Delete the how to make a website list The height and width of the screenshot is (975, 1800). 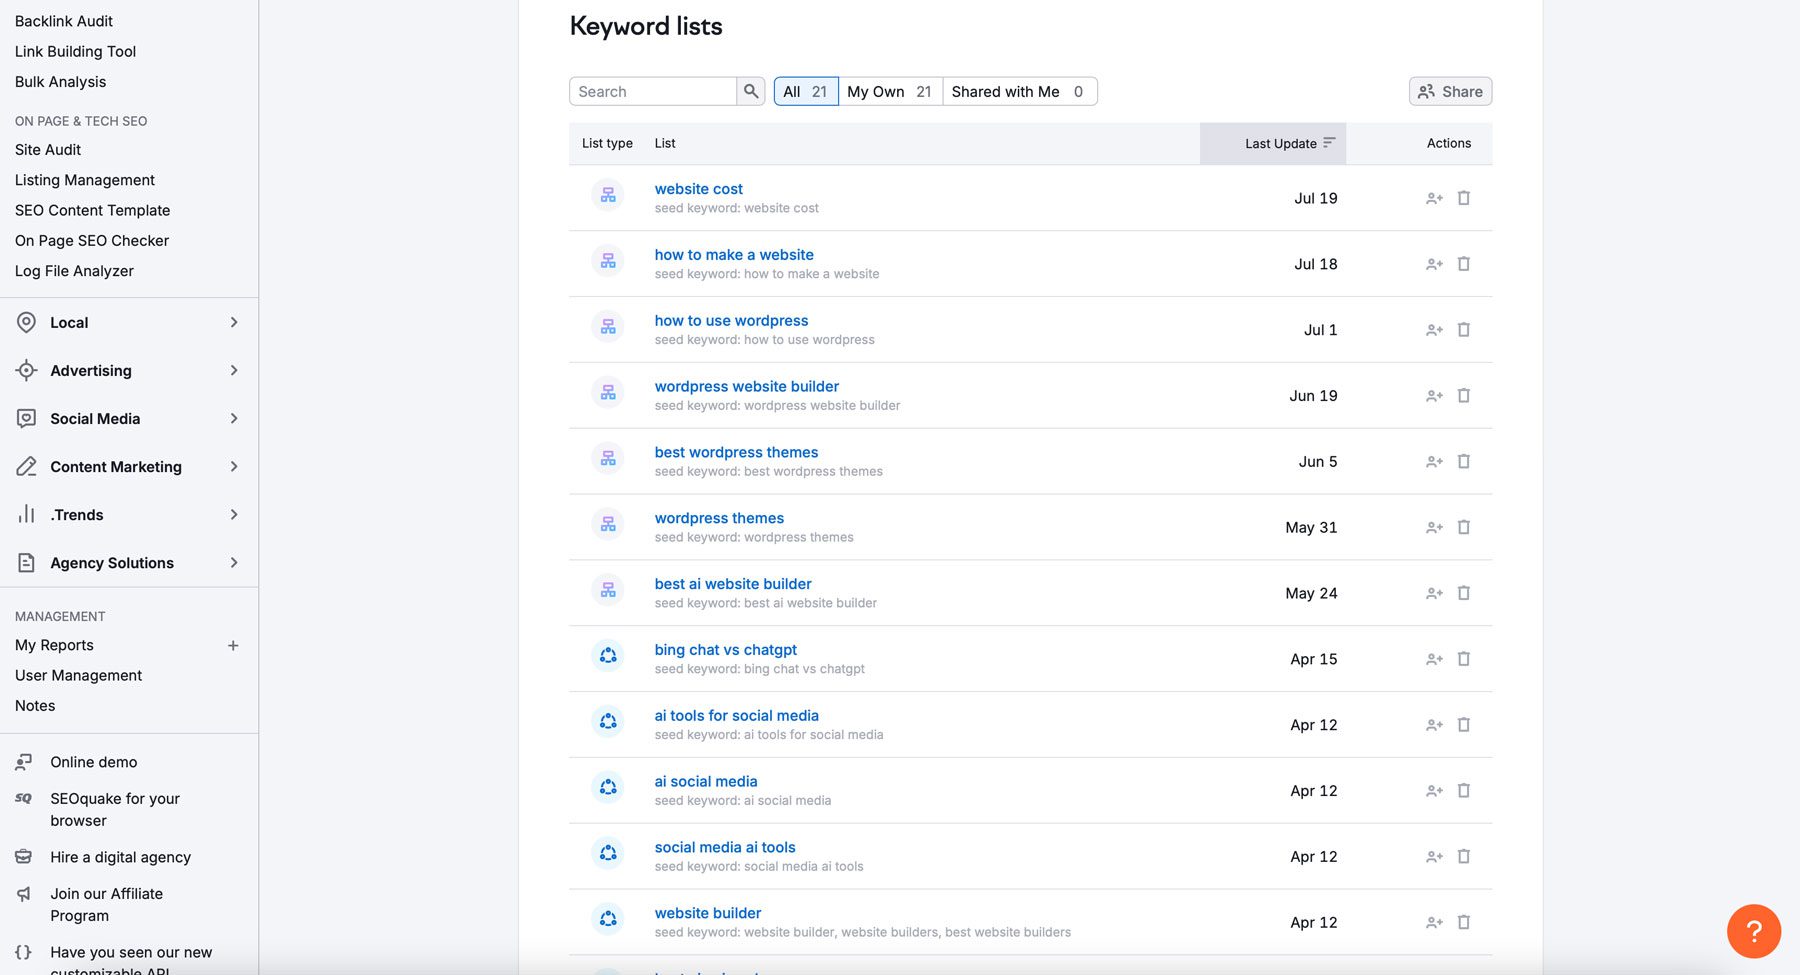point(1464,263)
